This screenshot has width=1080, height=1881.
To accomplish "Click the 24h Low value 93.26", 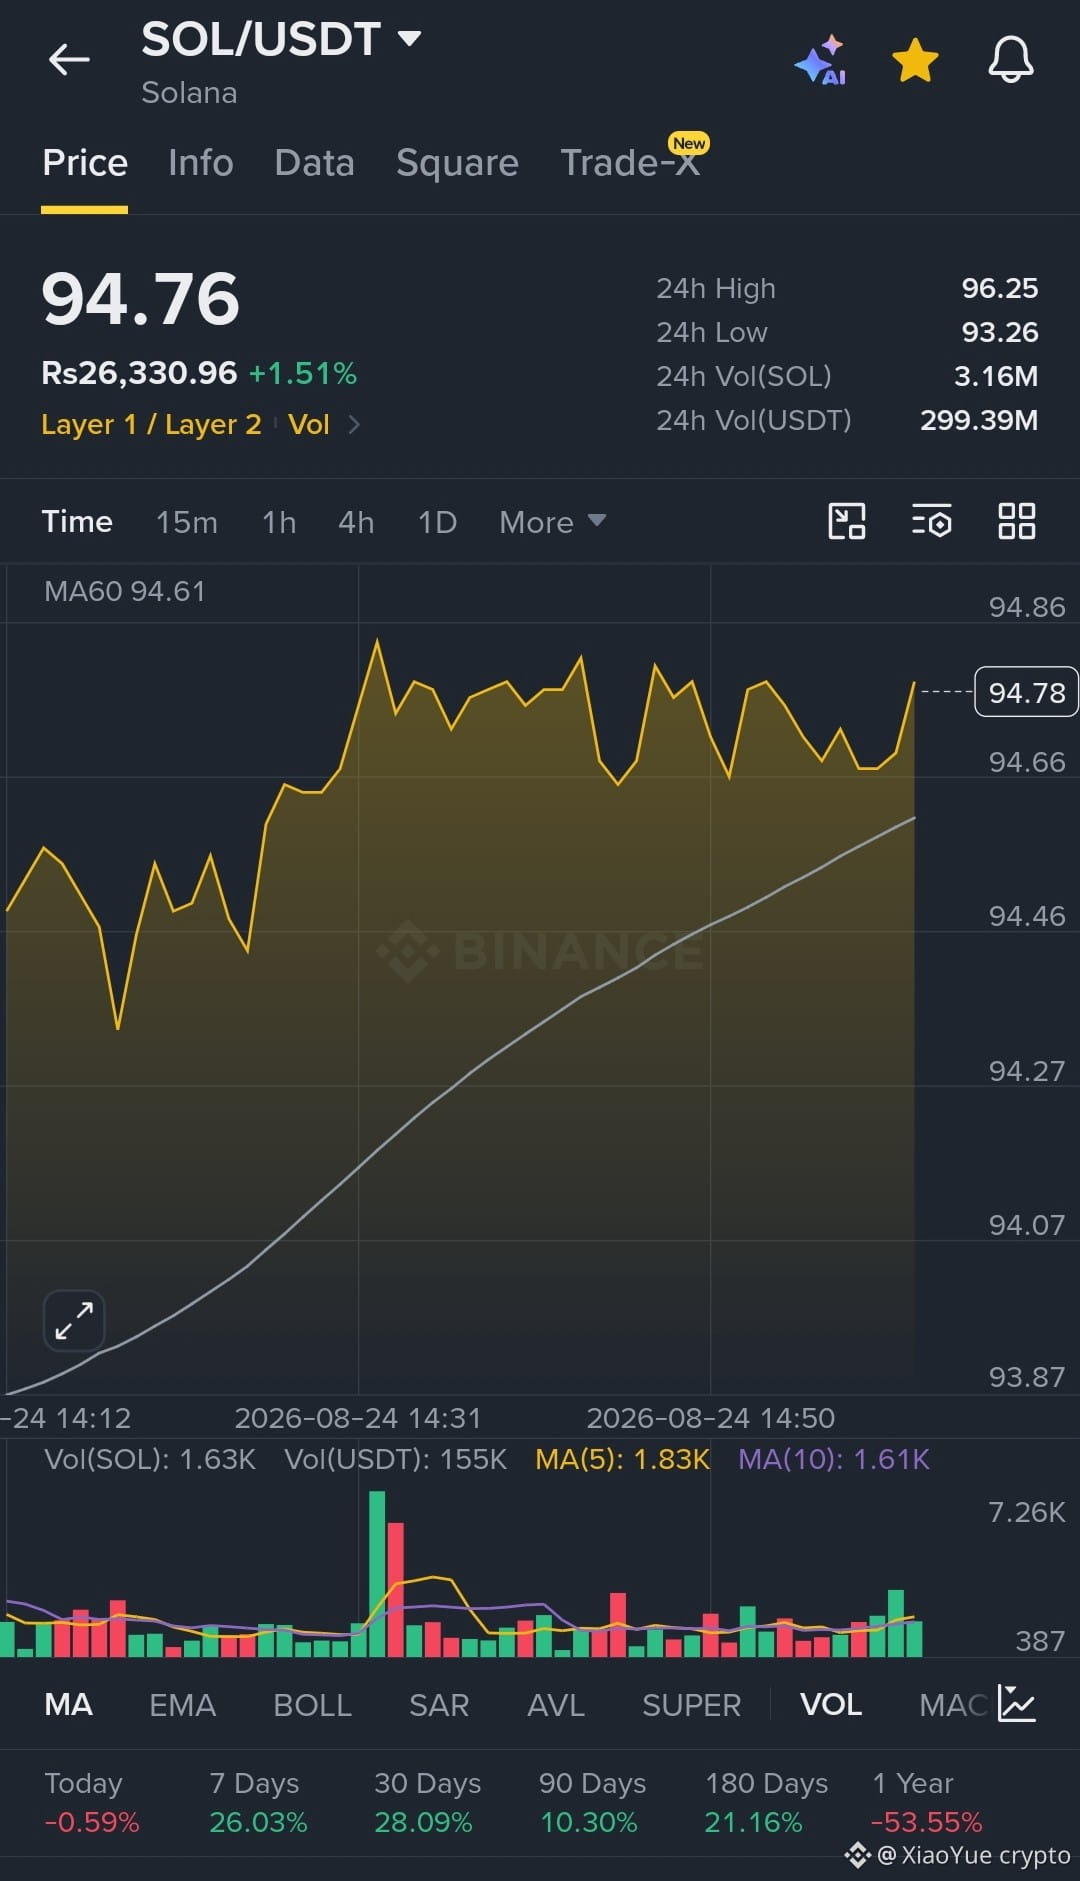I will tap(1000, 332).
